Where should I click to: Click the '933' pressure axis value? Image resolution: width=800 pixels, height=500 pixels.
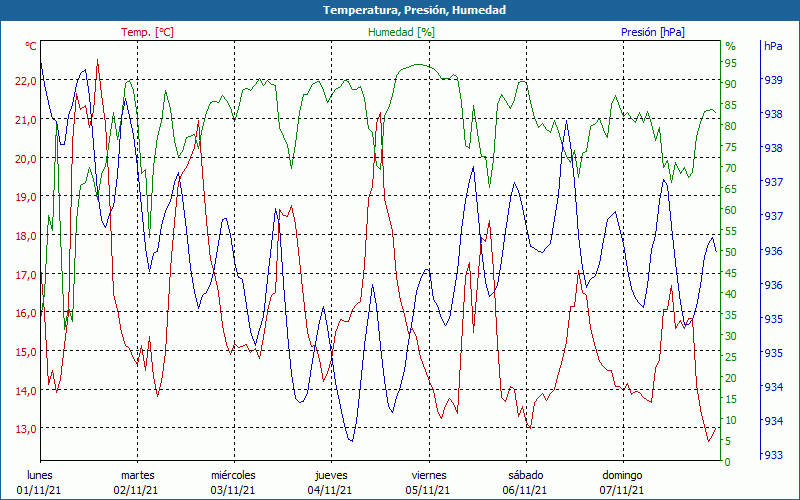(x=772, y=455)
